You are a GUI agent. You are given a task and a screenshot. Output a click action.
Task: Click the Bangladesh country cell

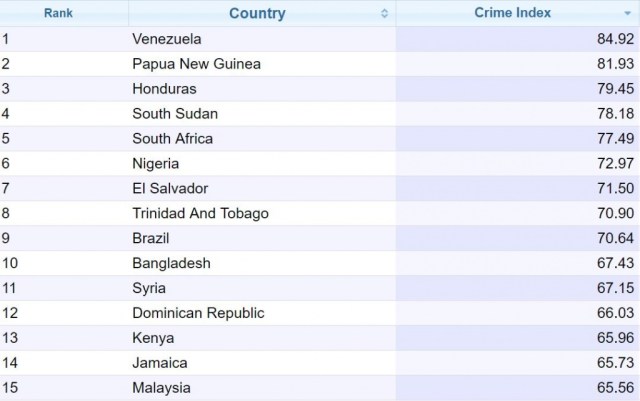pos(171,263)
